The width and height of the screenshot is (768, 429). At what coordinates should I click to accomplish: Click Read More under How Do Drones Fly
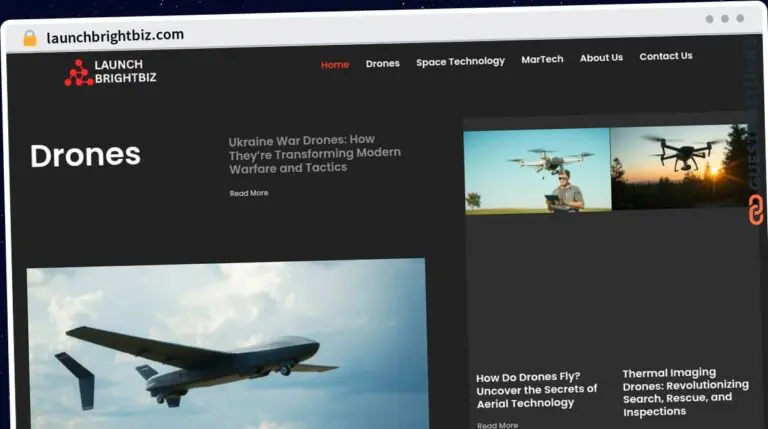[497, 425]
